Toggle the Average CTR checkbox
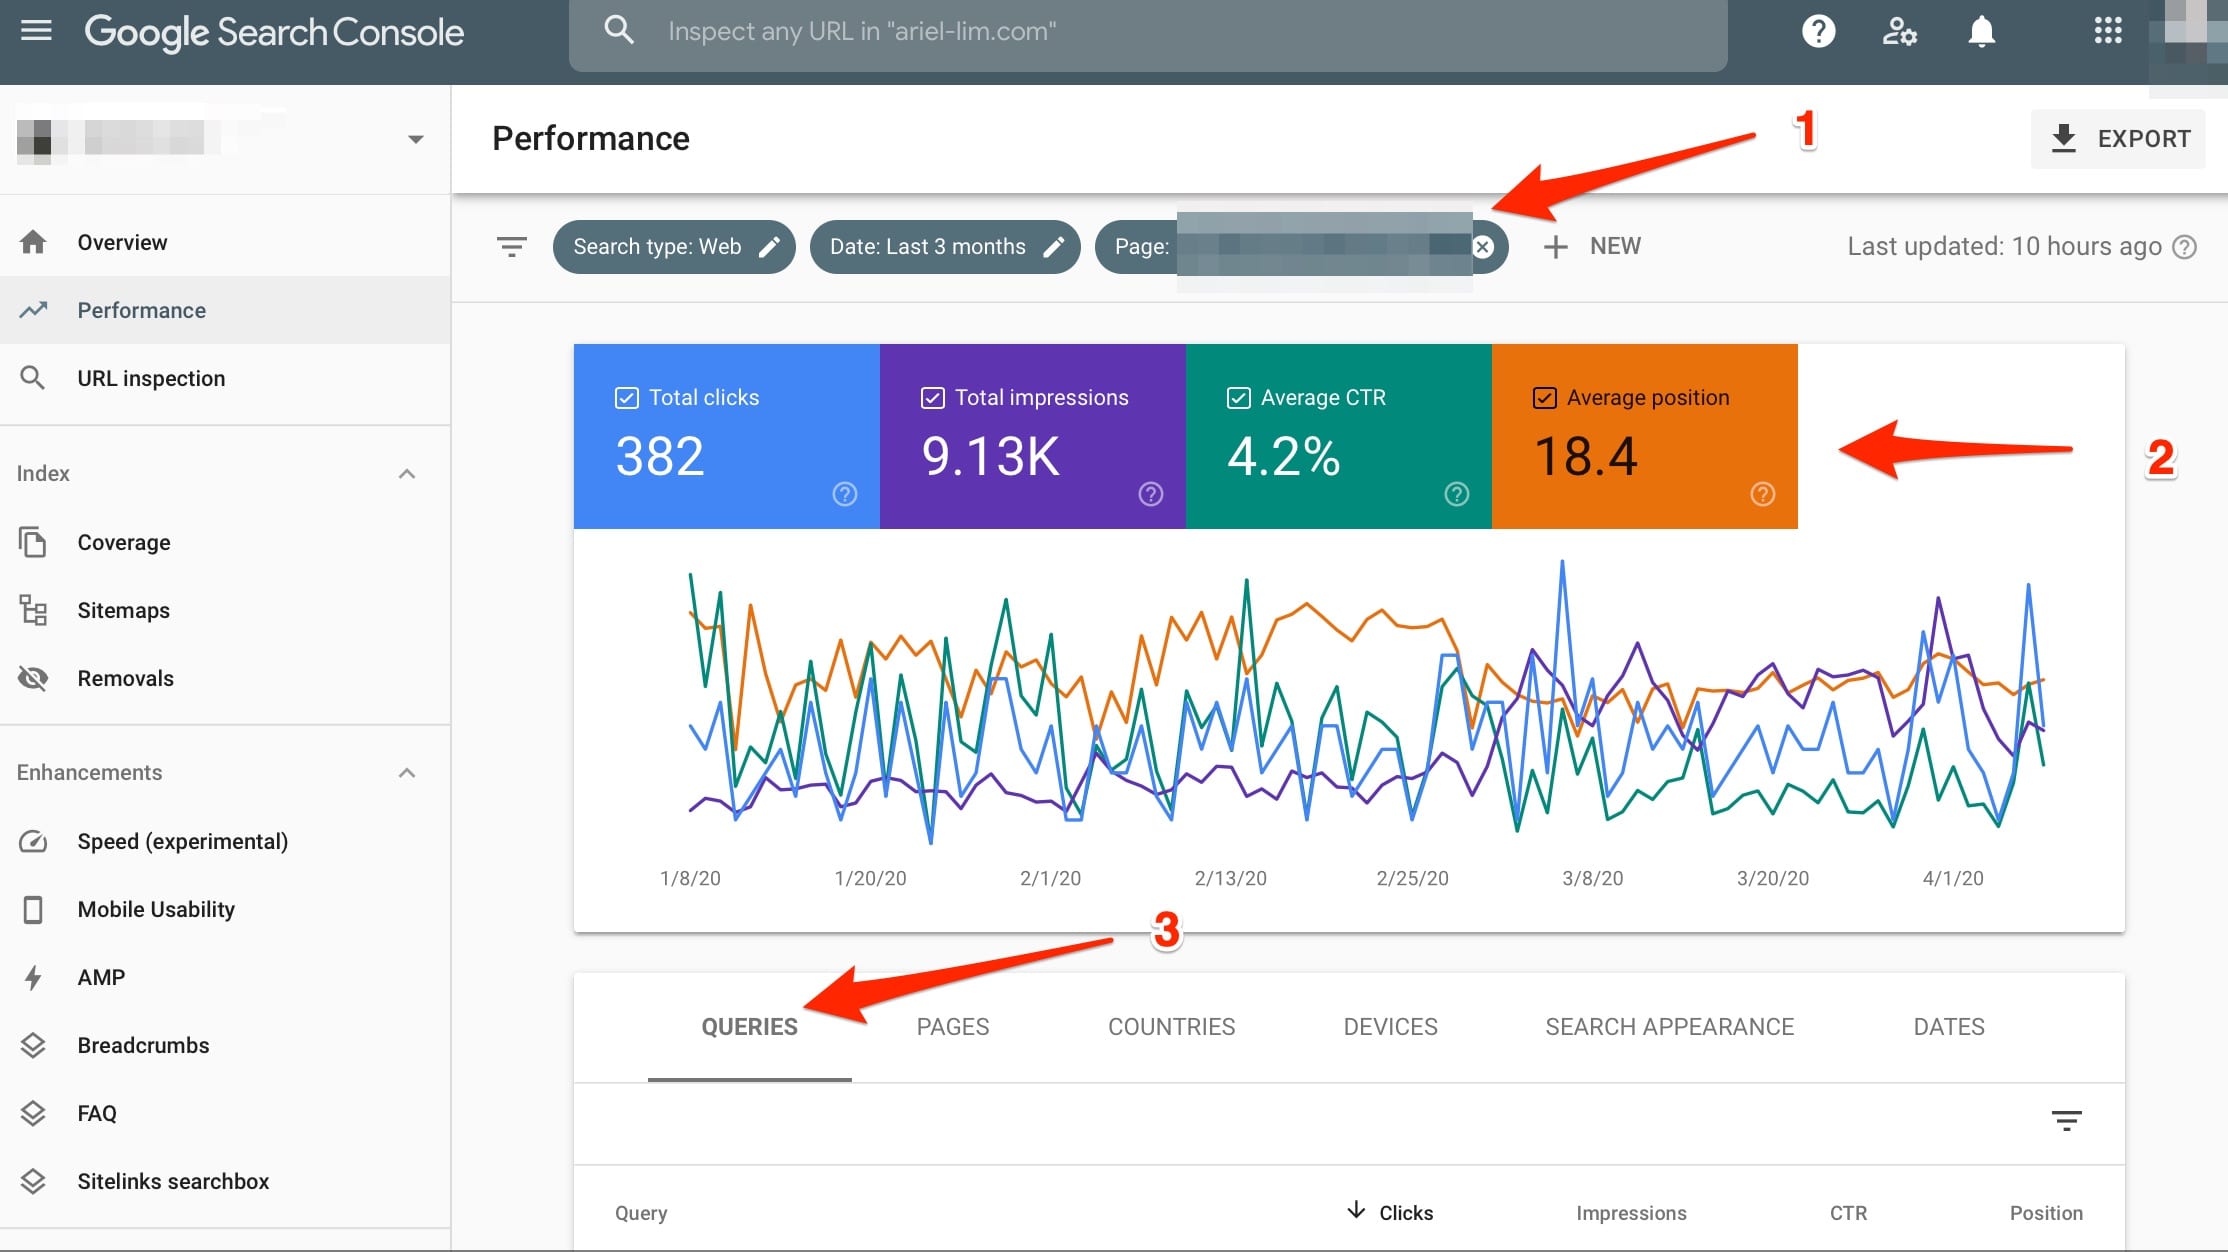 pyautogui.click(x=1238, y=397)
